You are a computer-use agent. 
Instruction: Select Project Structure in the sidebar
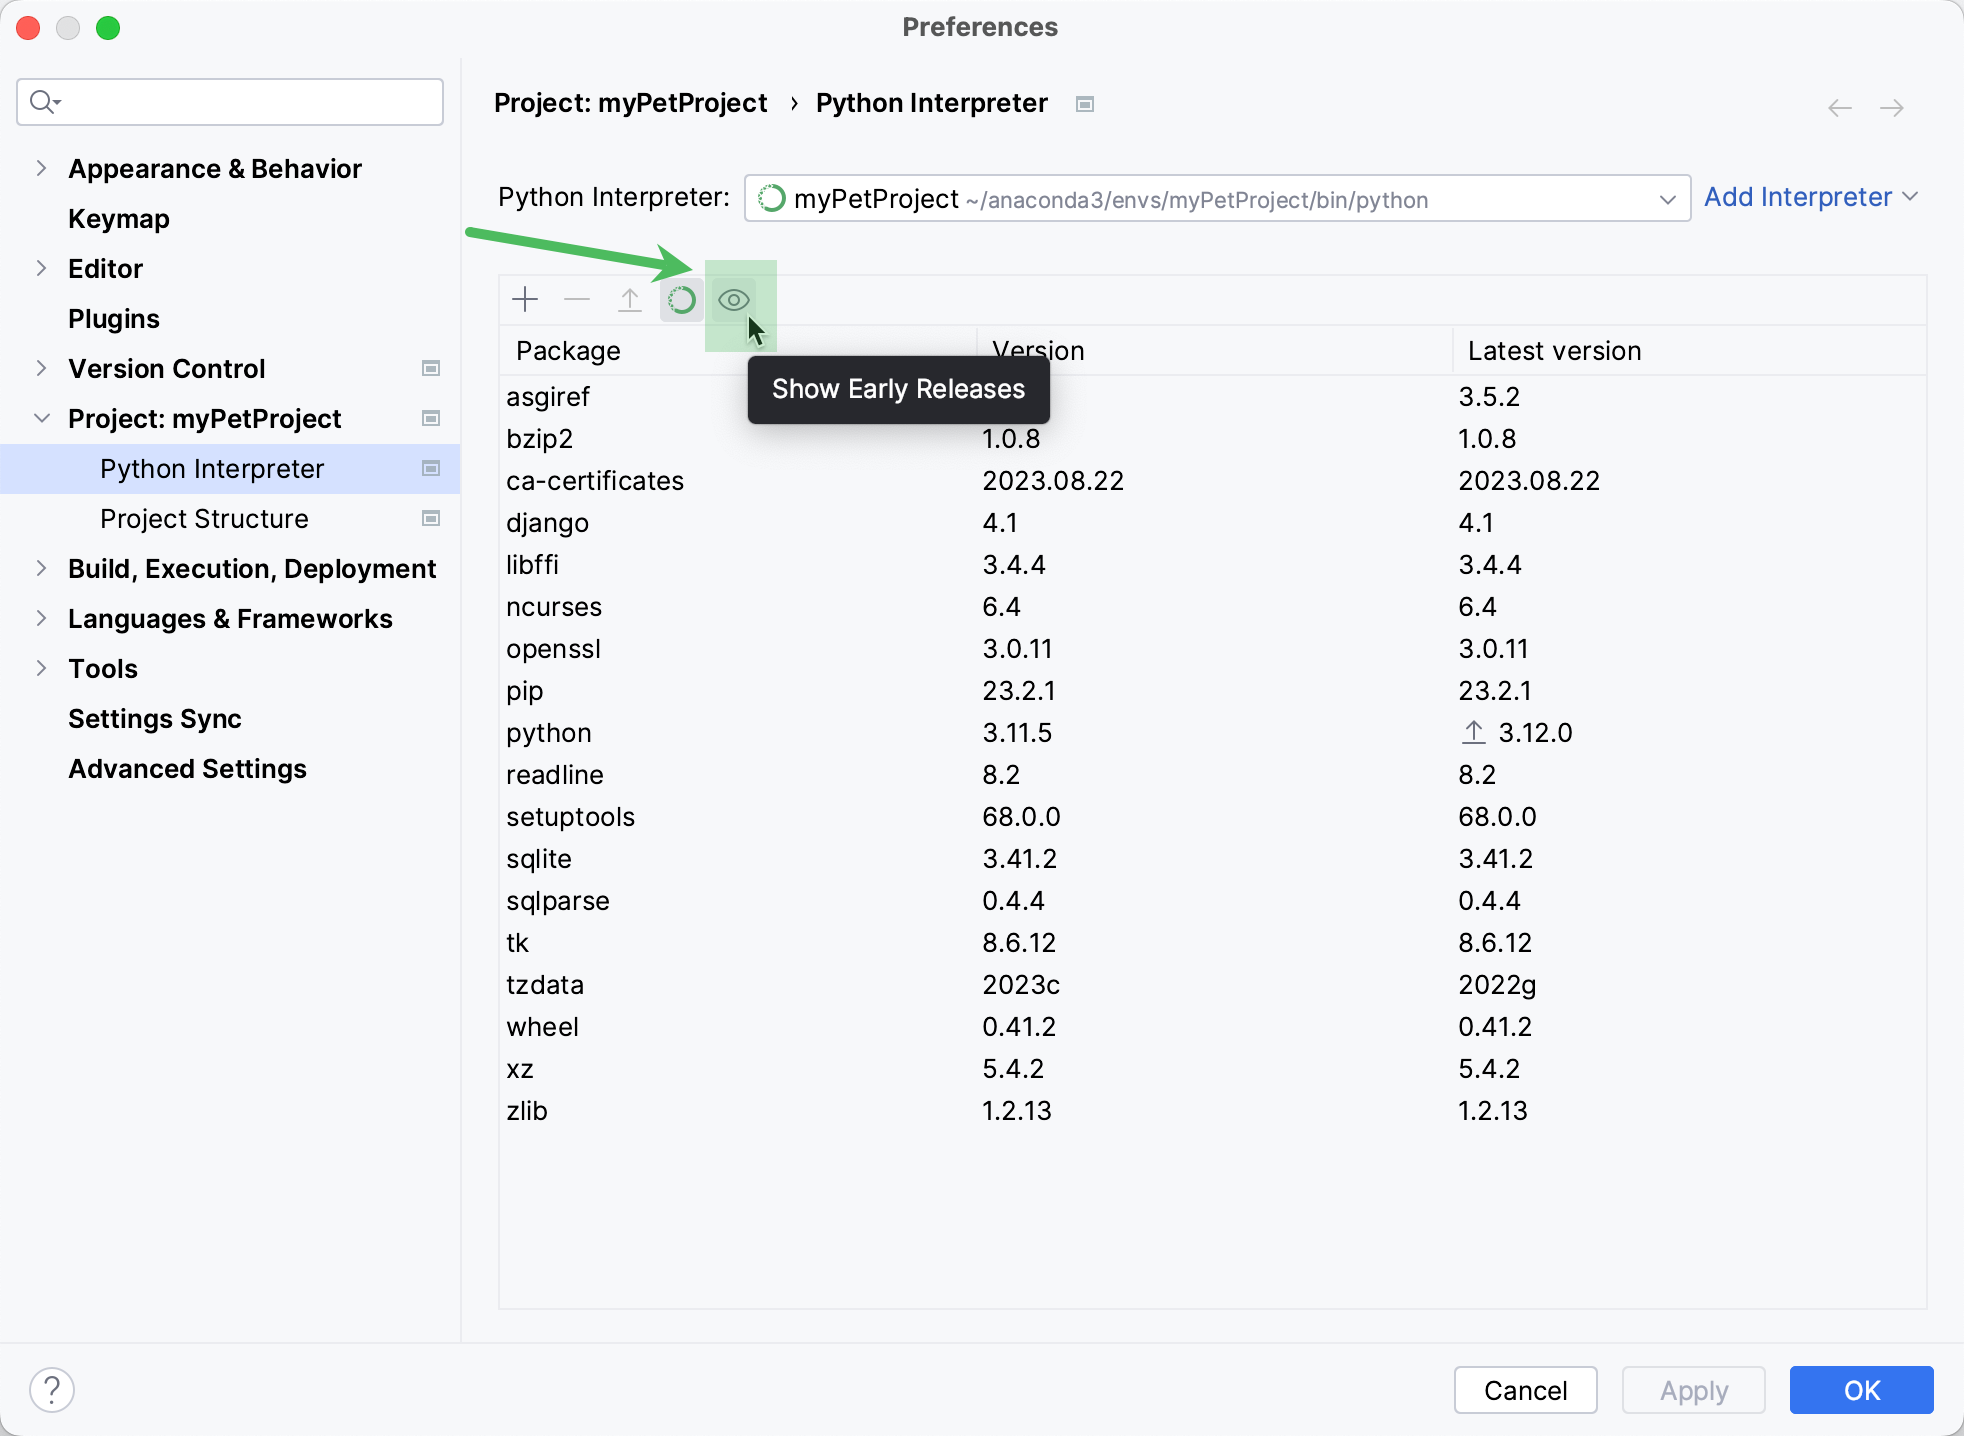[x=203, y=518]
